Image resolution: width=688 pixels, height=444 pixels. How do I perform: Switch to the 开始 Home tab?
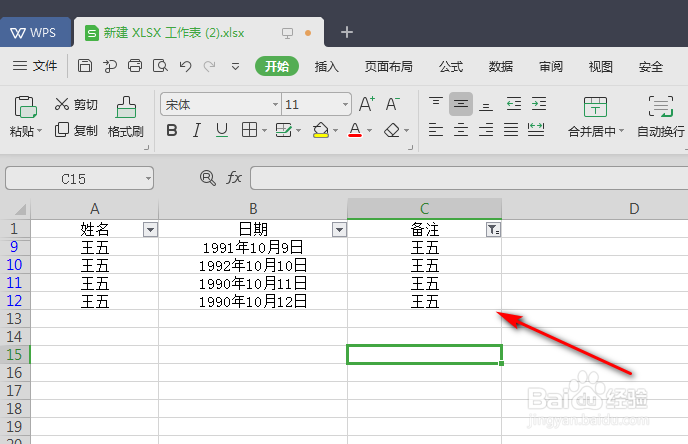pyautogui.click(x=277, y=66)
